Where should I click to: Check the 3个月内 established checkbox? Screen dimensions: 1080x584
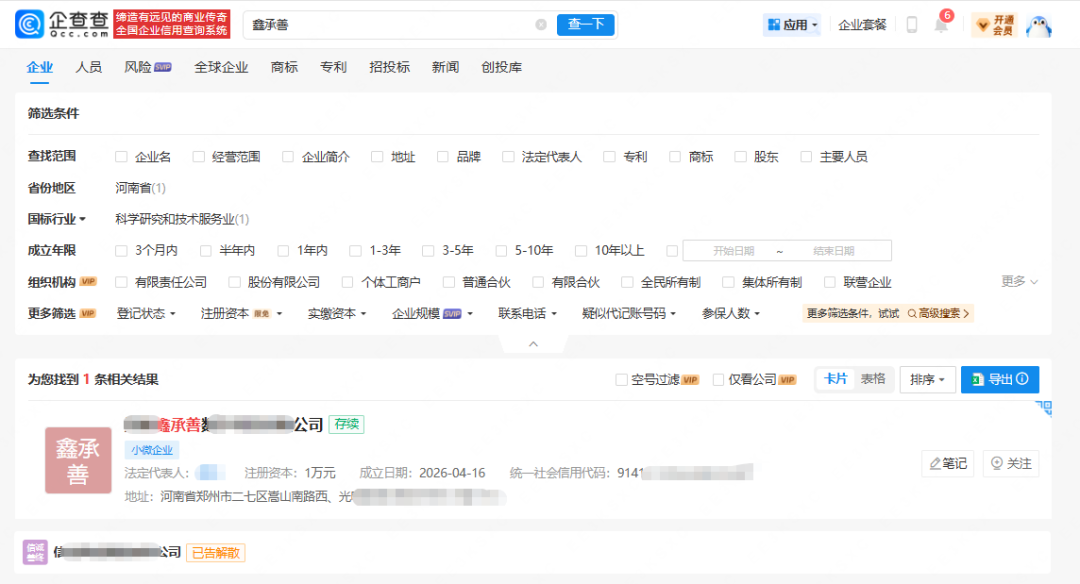click(x=121, y=251)
